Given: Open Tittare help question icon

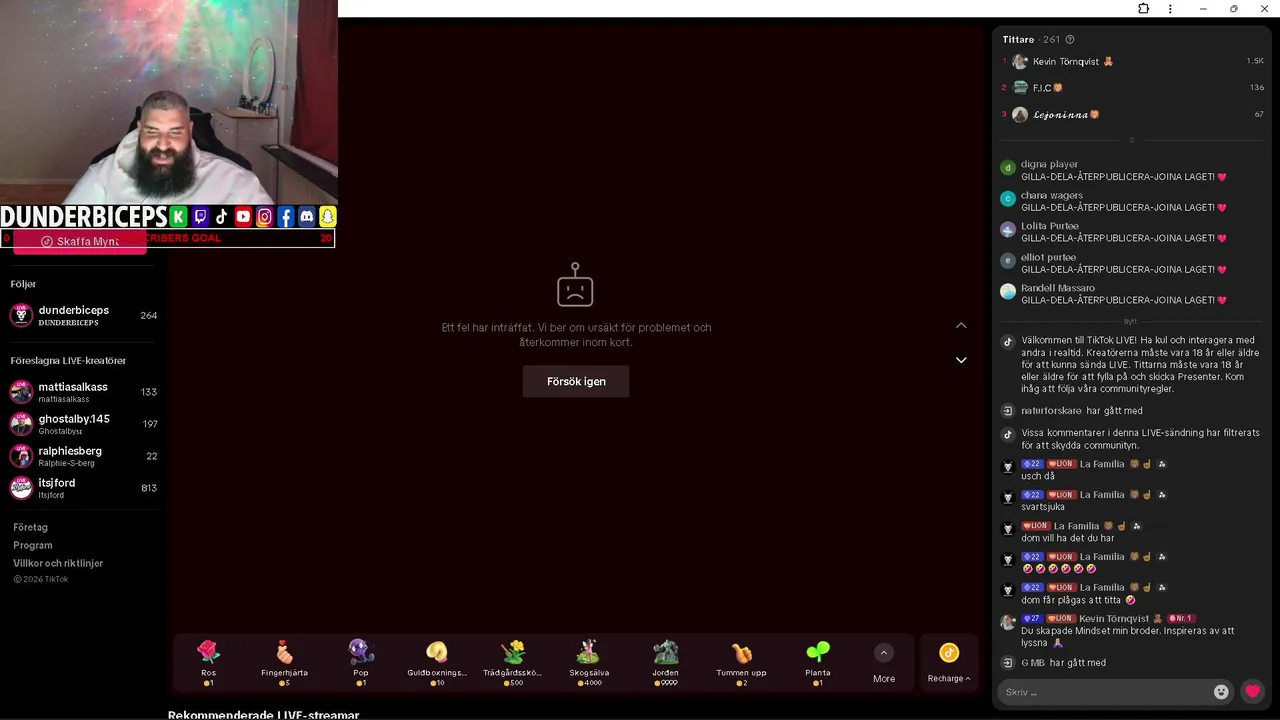Looking at the screenshot, I should [1070, 39].
